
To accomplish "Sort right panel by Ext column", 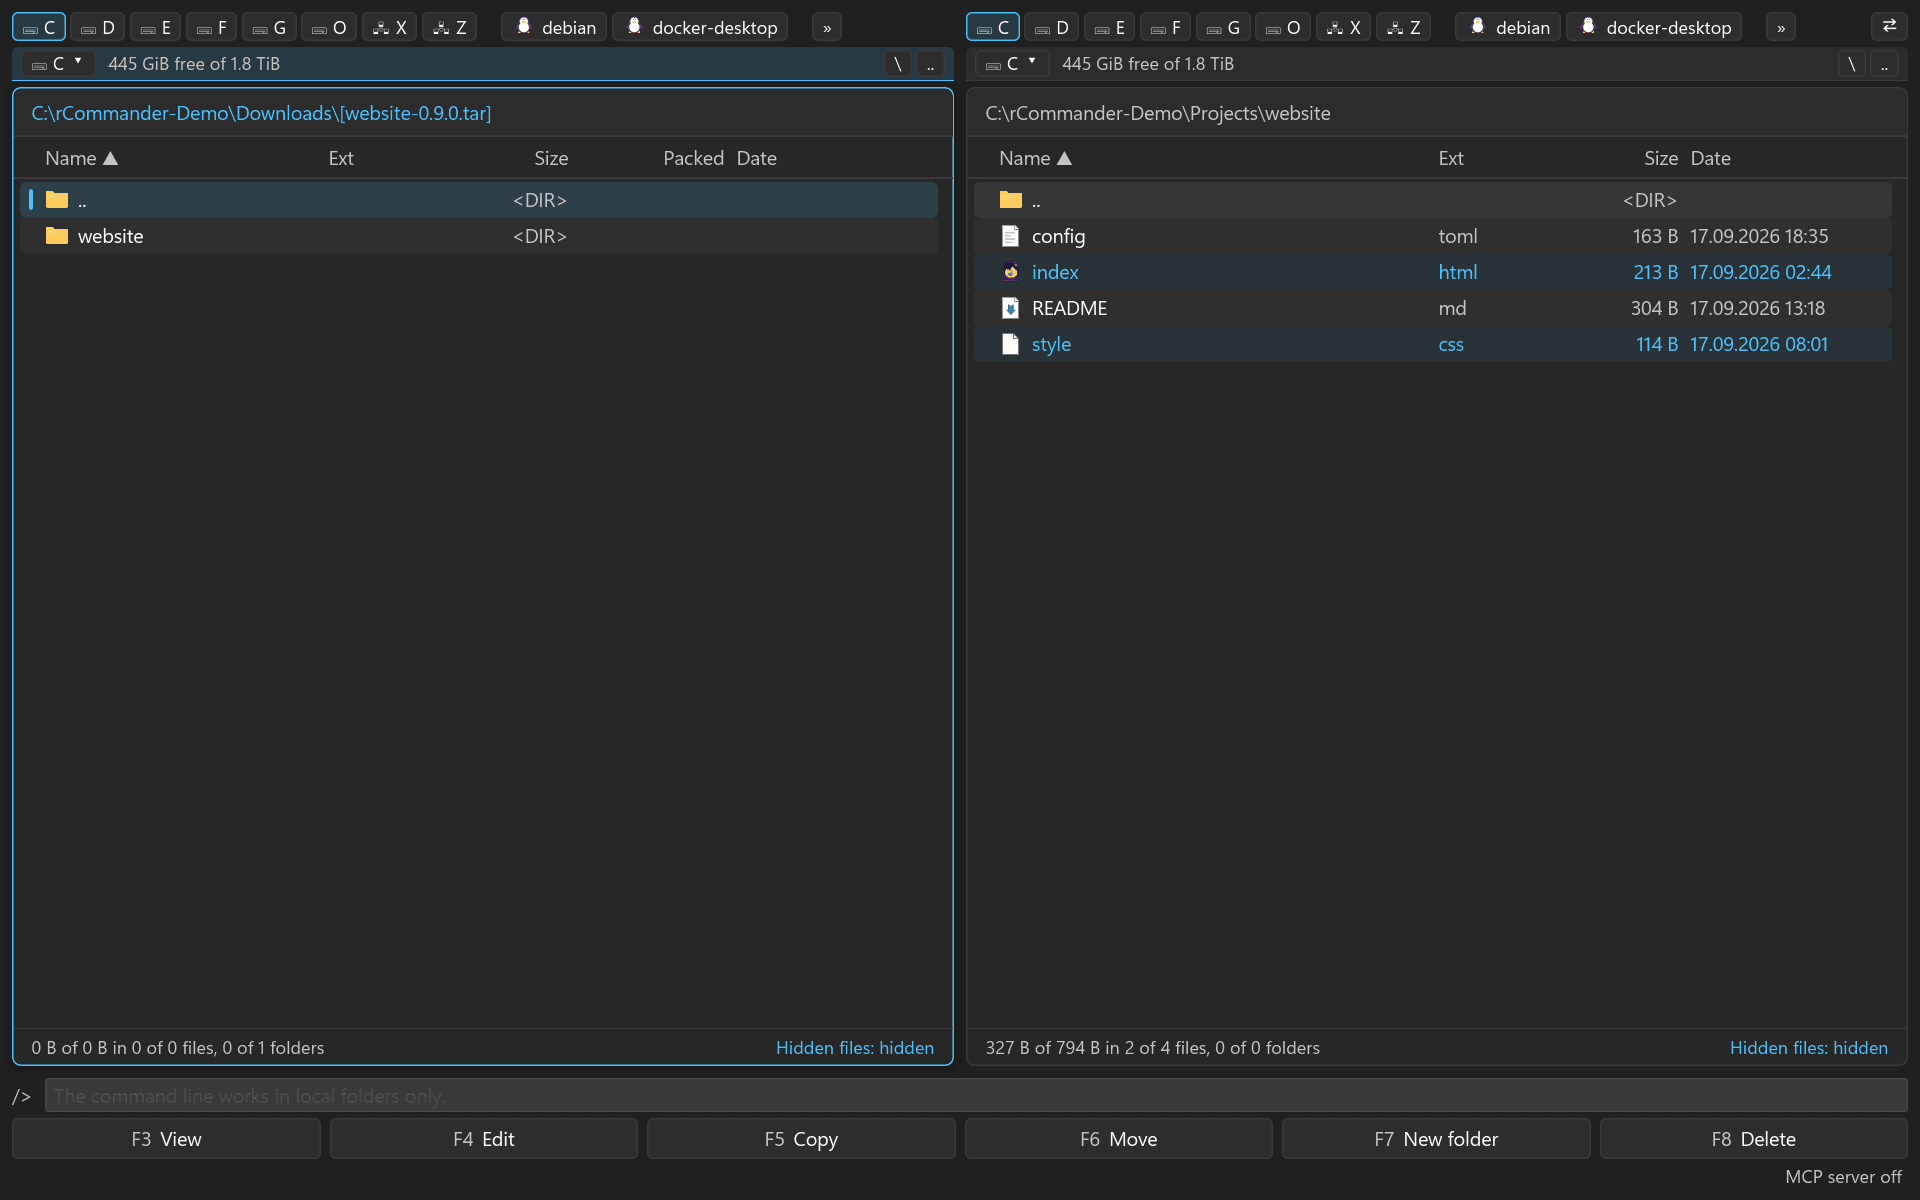I will [x=1451, y=158].
